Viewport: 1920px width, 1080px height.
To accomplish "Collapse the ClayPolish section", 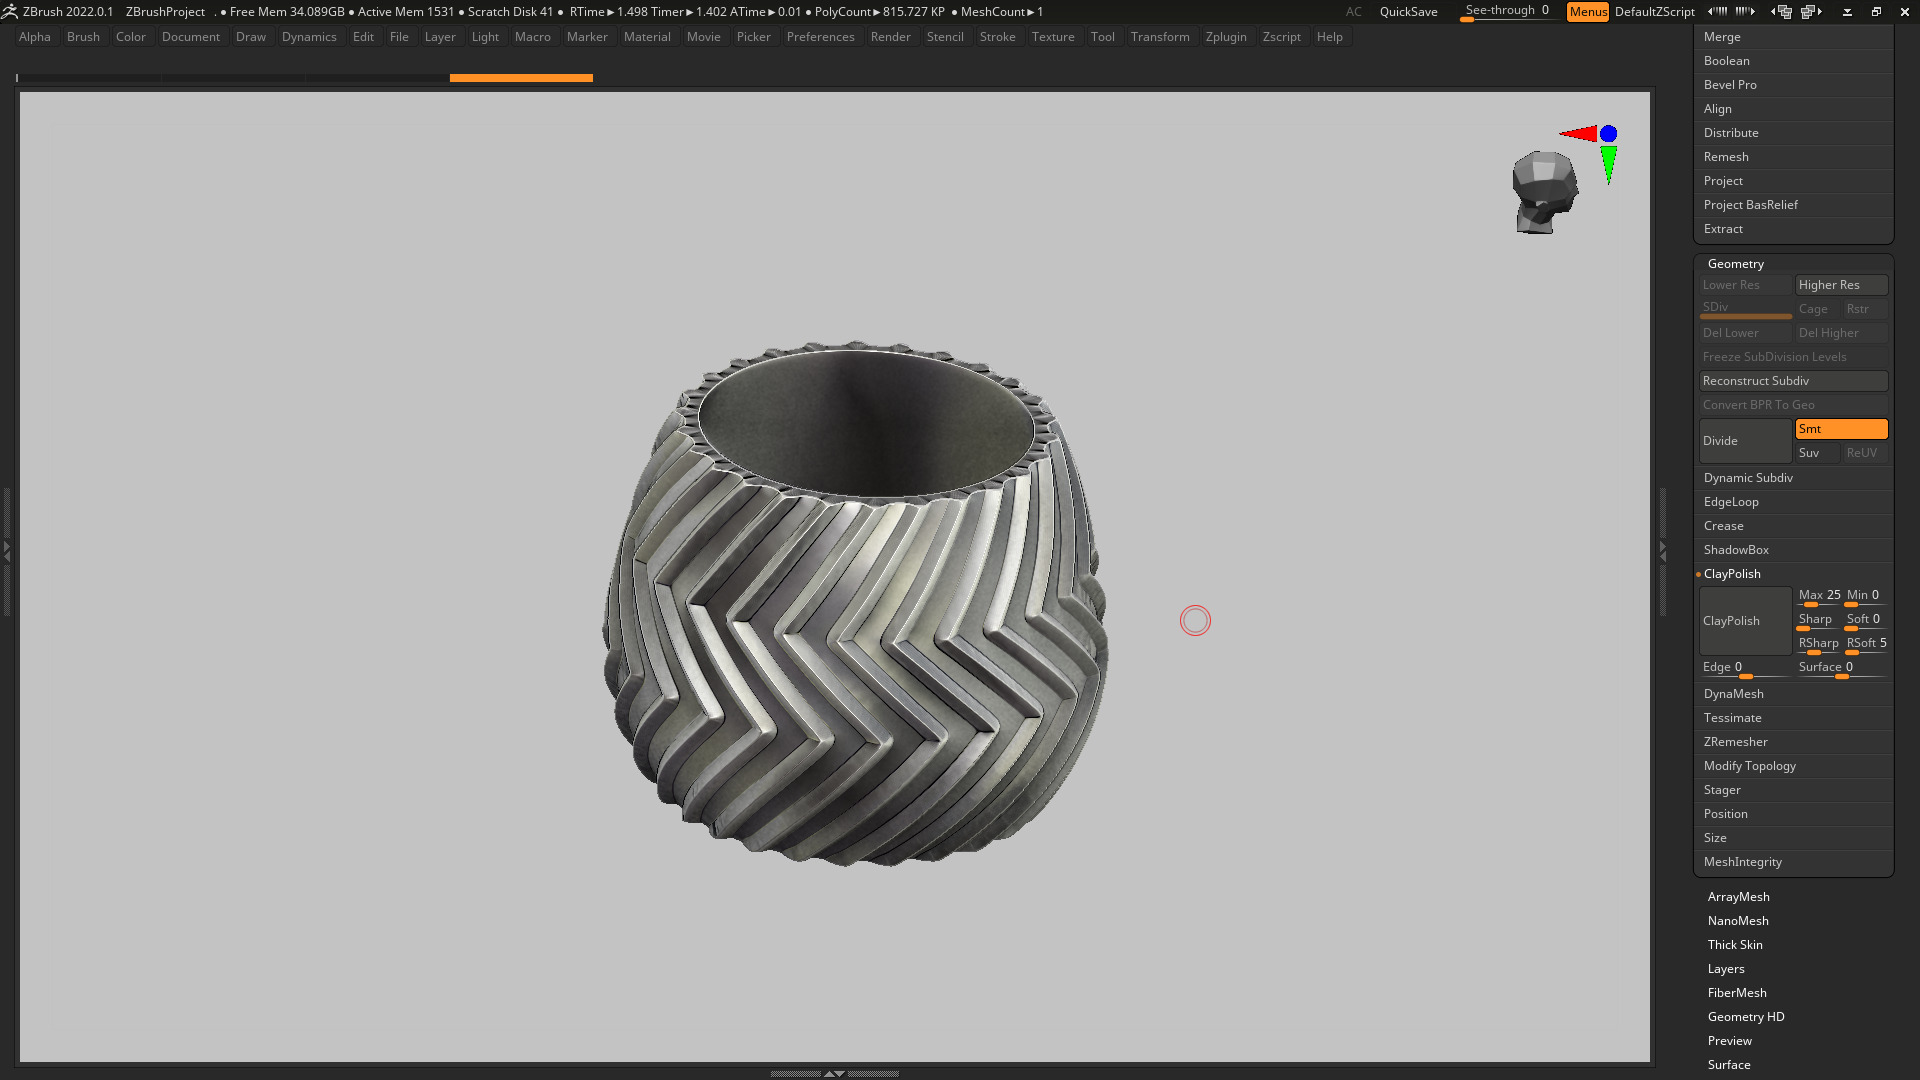I will pyautogui.click(x=1731, y=574).
